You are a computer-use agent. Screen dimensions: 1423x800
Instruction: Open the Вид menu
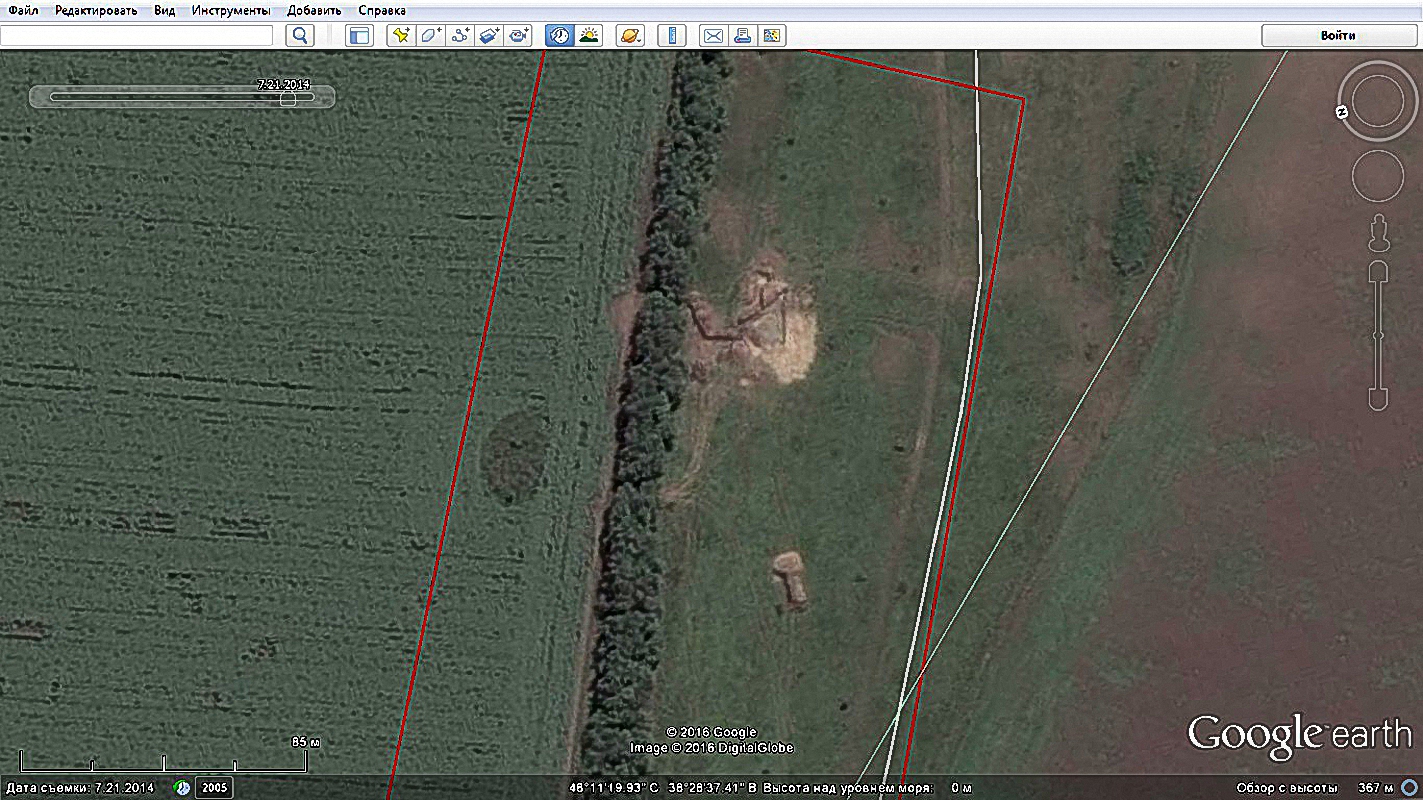point(164,10)
